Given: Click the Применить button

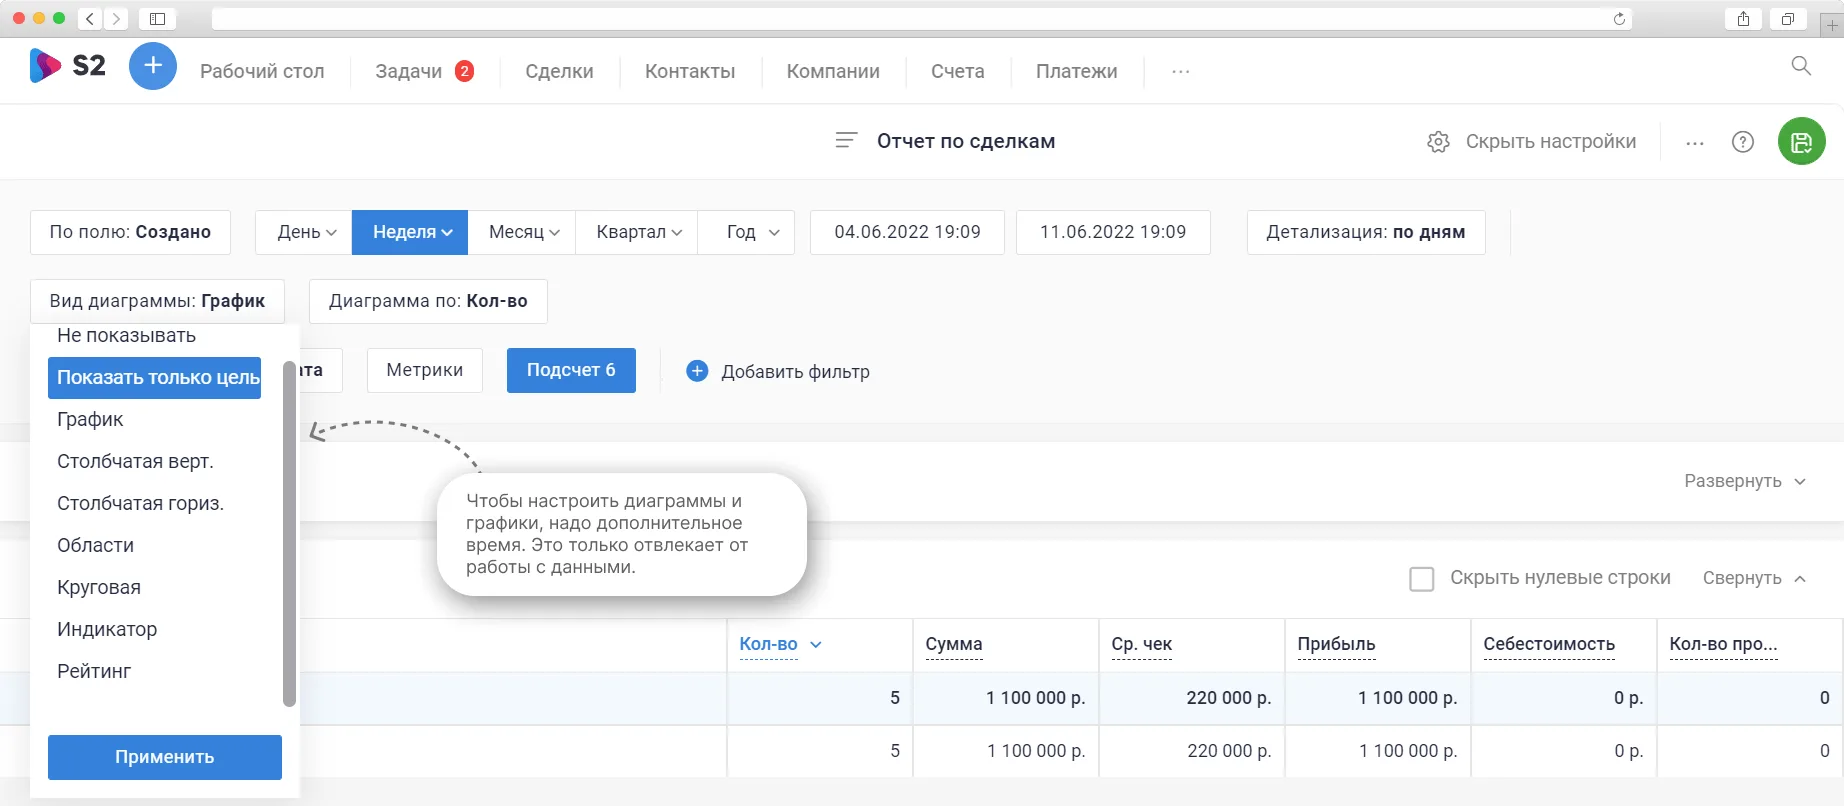Looking at the screenshot, I should pos(165,757).
